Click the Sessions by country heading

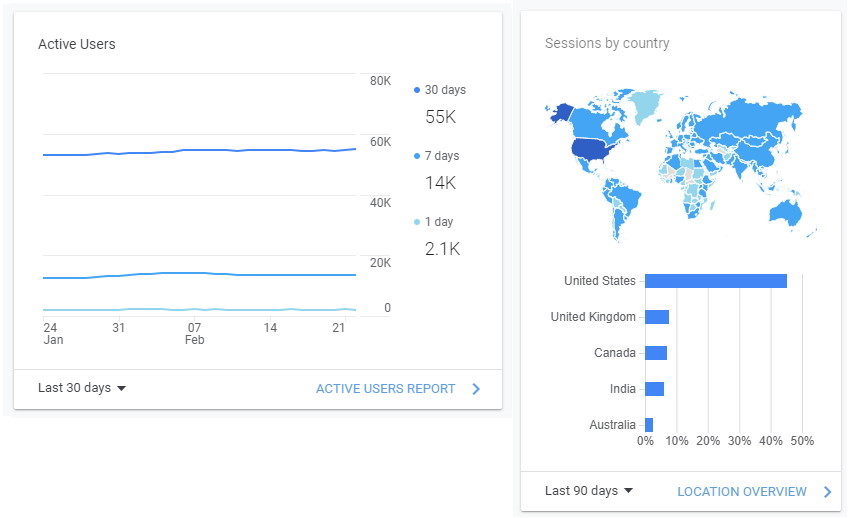[x=607, y=44]
